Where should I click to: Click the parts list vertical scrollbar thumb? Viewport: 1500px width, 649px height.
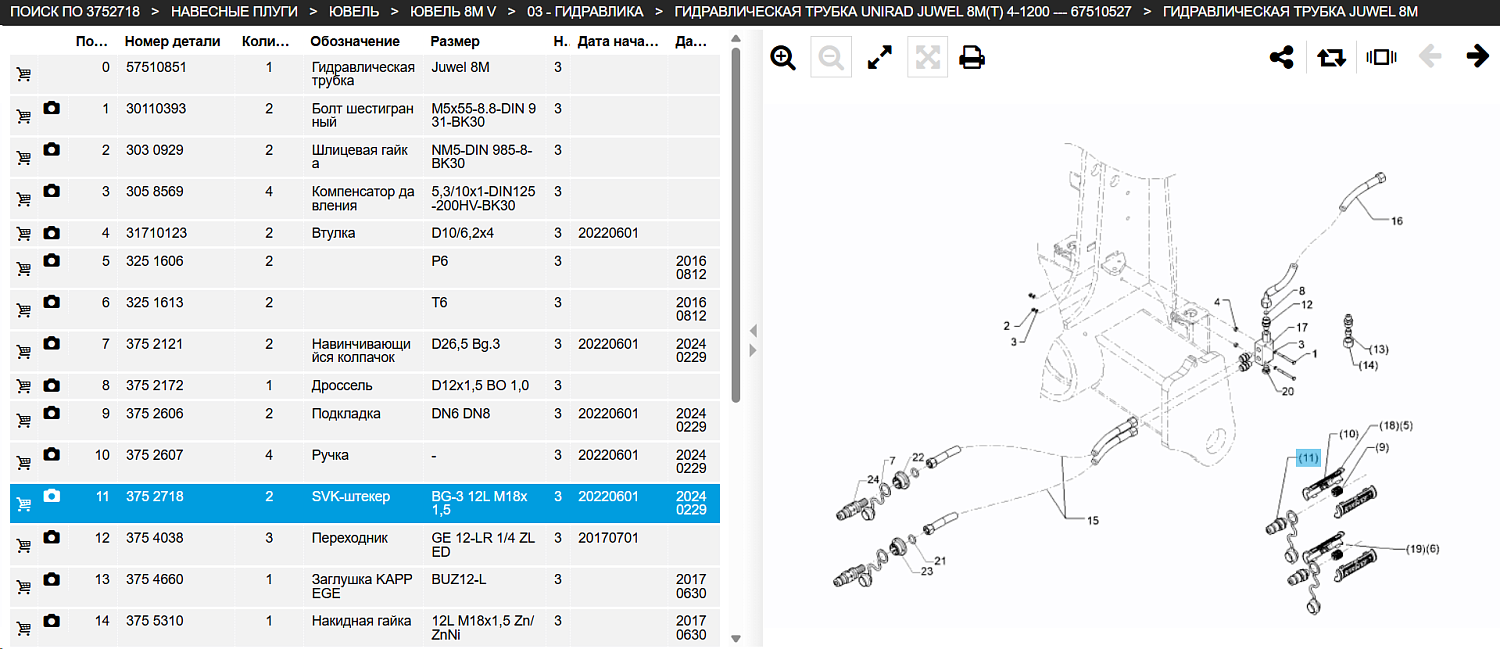point(736,225)
